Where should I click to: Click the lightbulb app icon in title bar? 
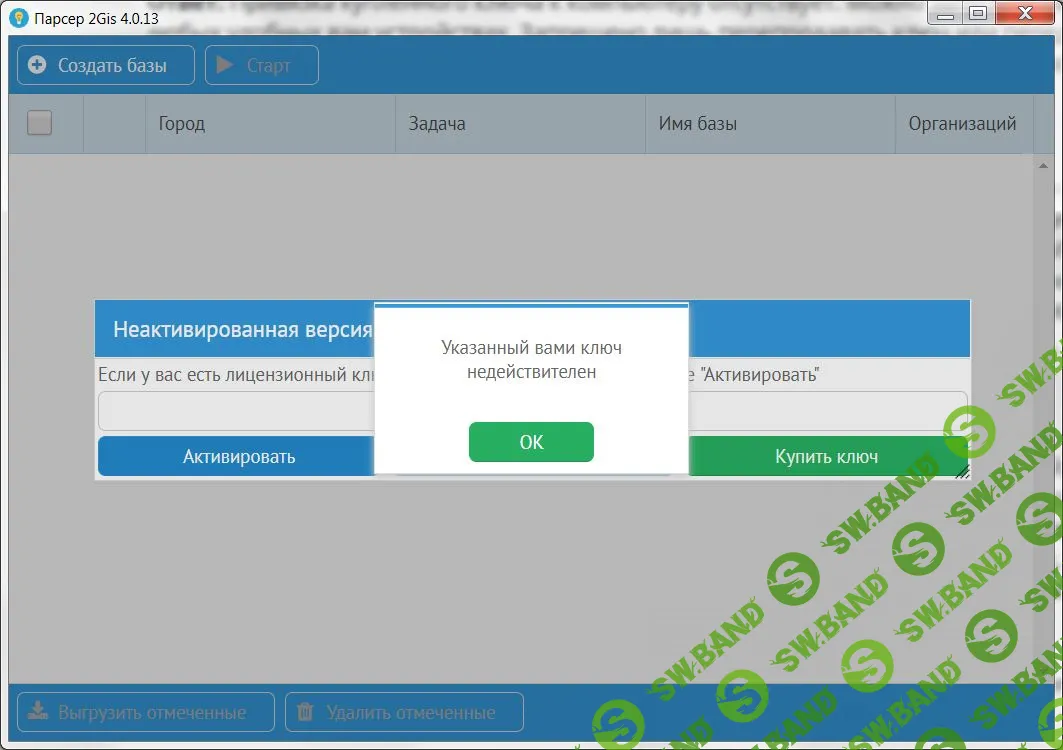18,17
